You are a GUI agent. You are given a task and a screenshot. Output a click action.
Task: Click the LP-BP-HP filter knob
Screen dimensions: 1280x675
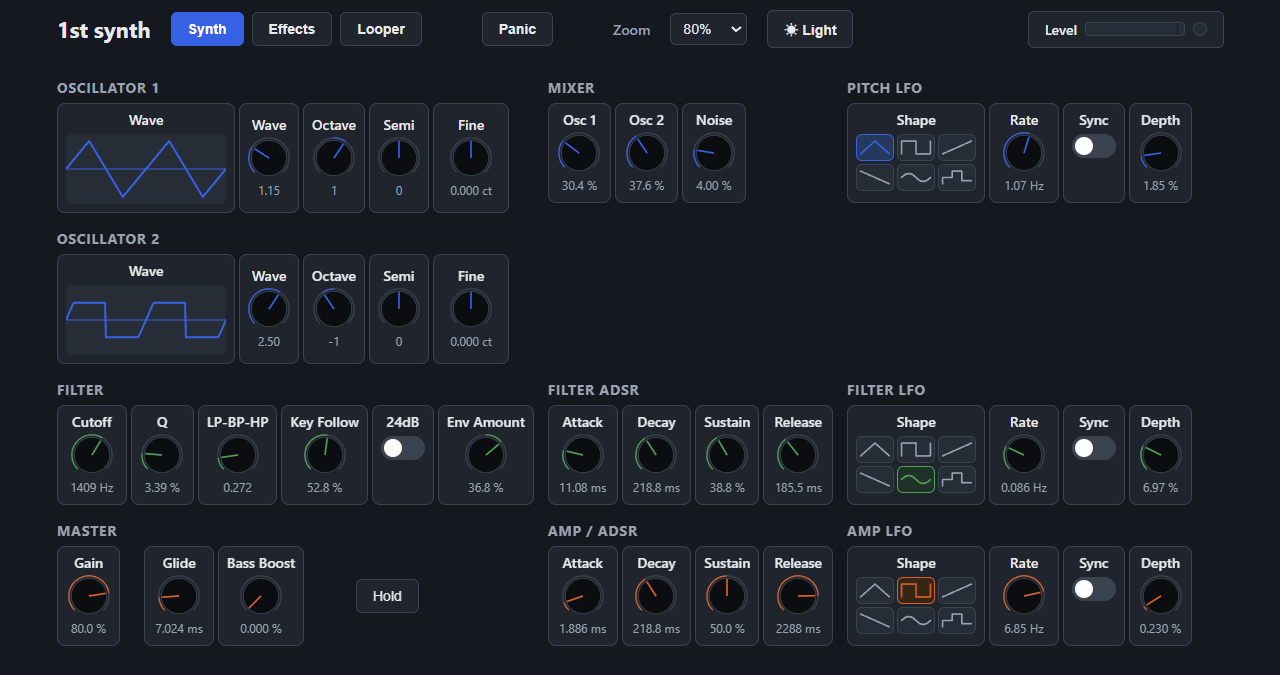[x=238, y=455]
